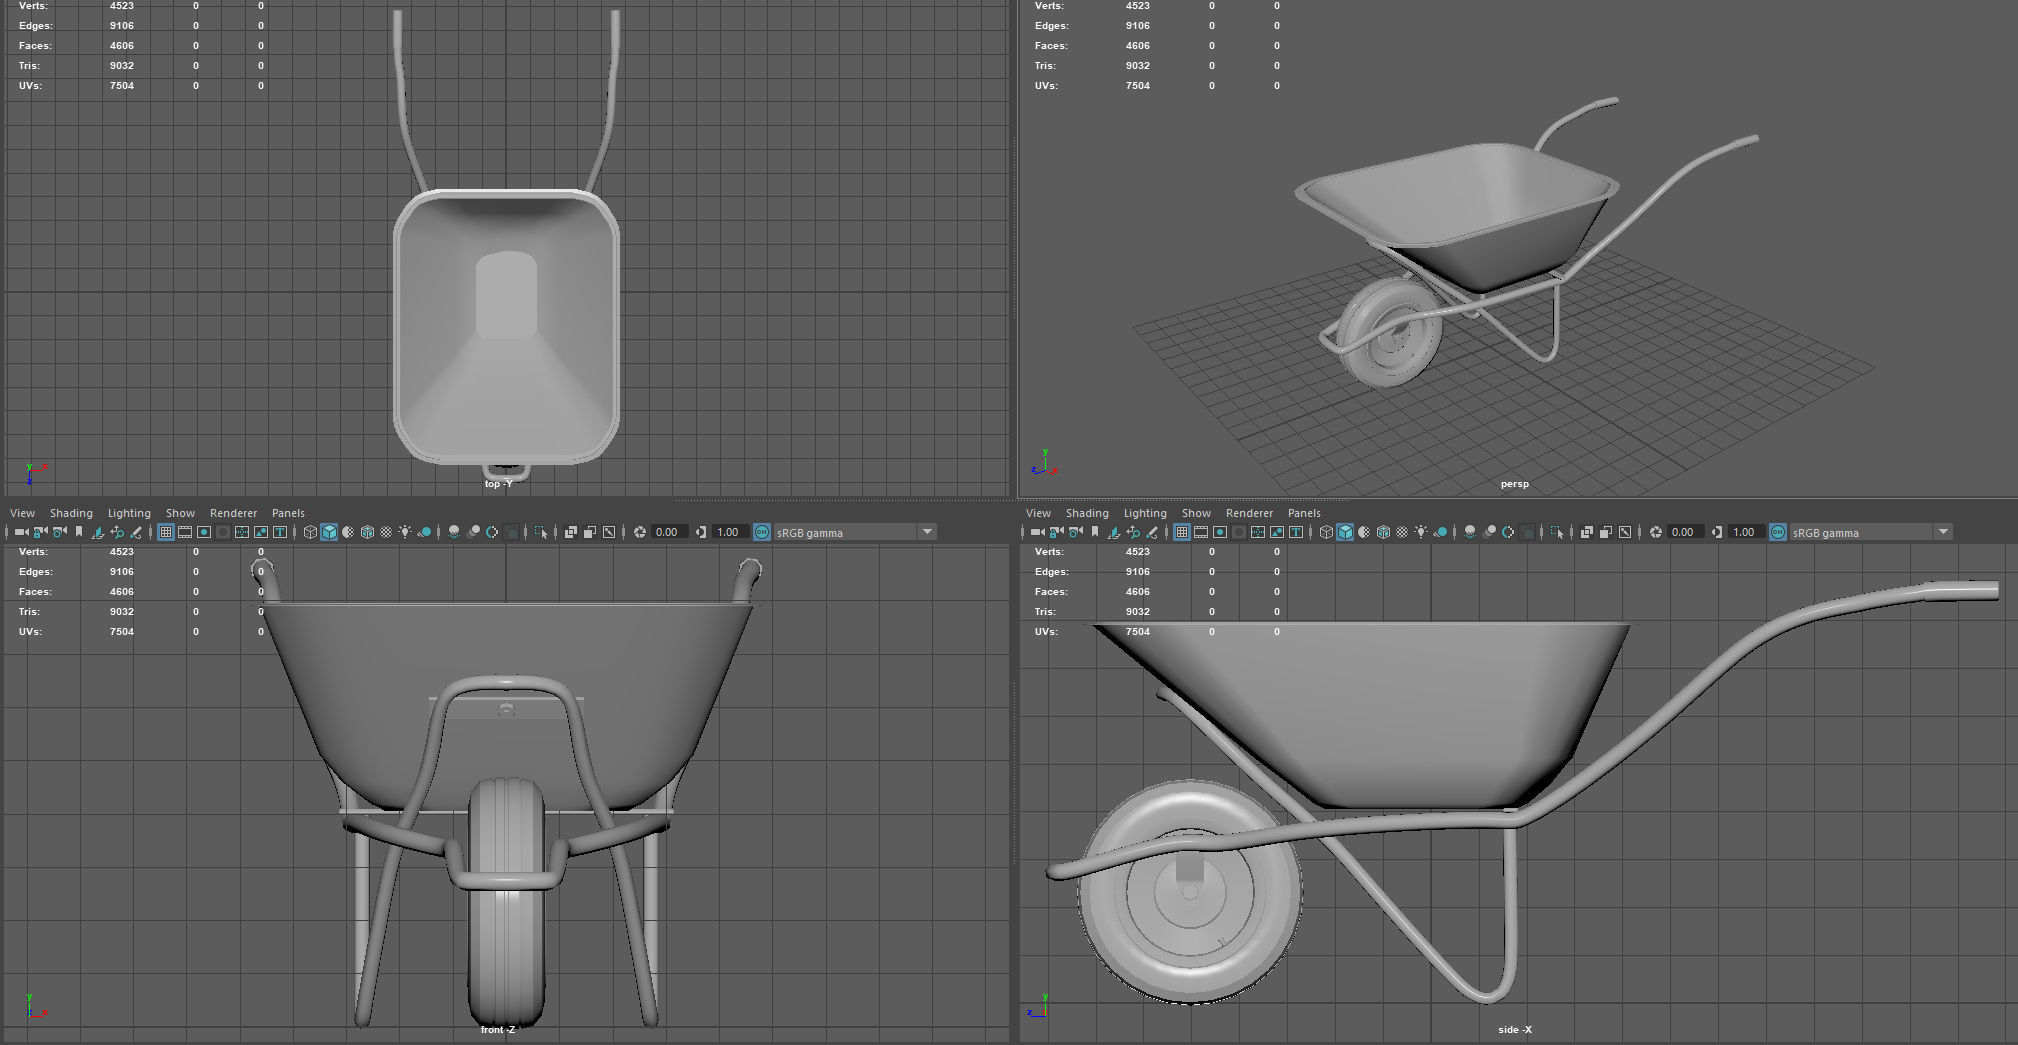Open Renderer menu of front view panel
Screen dimensions: 2018x1045
(233, 513)
